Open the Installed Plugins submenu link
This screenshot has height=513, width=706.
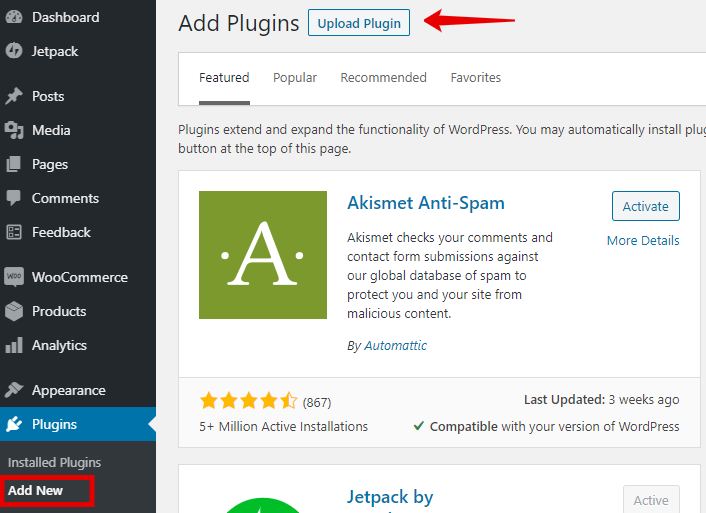click(54, 463)
